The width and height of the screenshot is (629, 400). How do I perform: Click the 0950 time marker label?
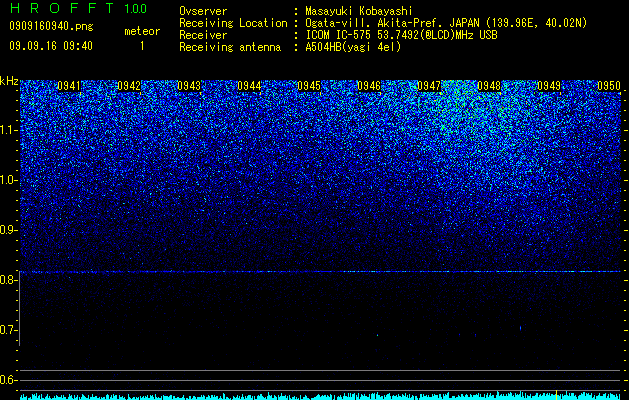[609, 86]
